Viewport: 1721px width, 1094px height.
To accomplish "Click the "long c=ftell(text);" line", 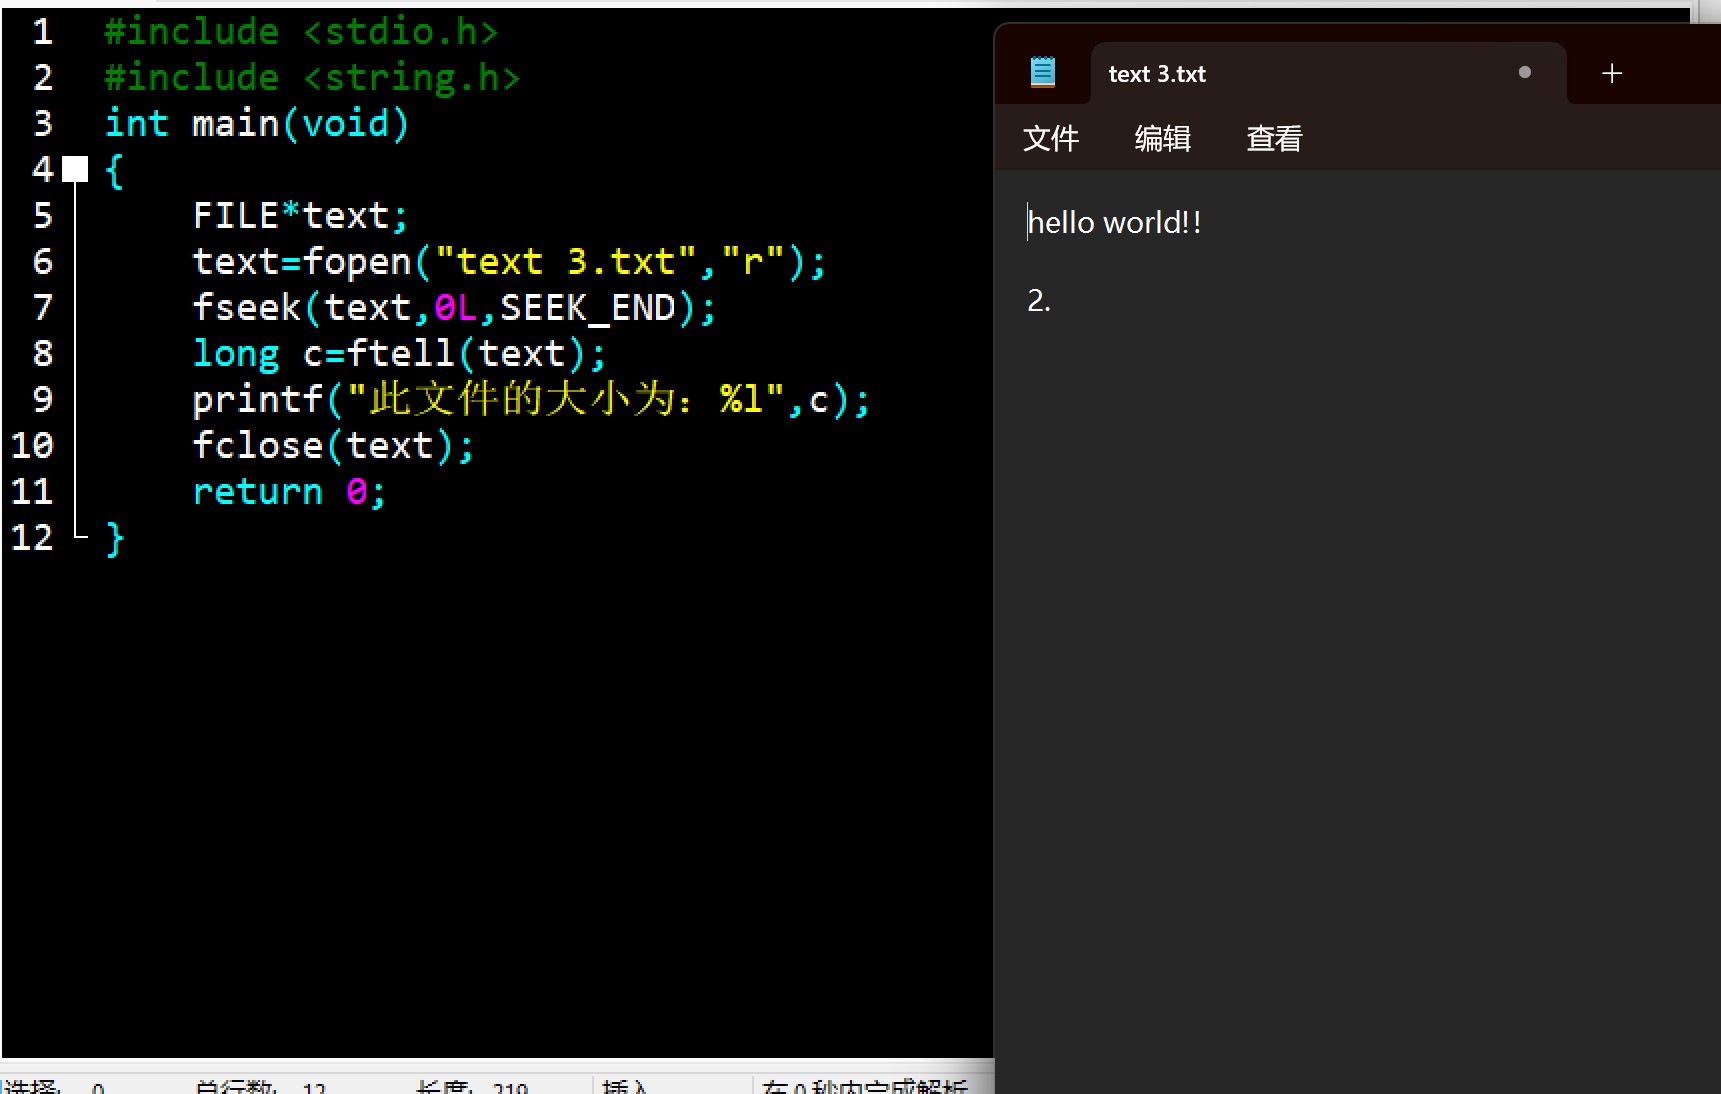I will (399, 354).
